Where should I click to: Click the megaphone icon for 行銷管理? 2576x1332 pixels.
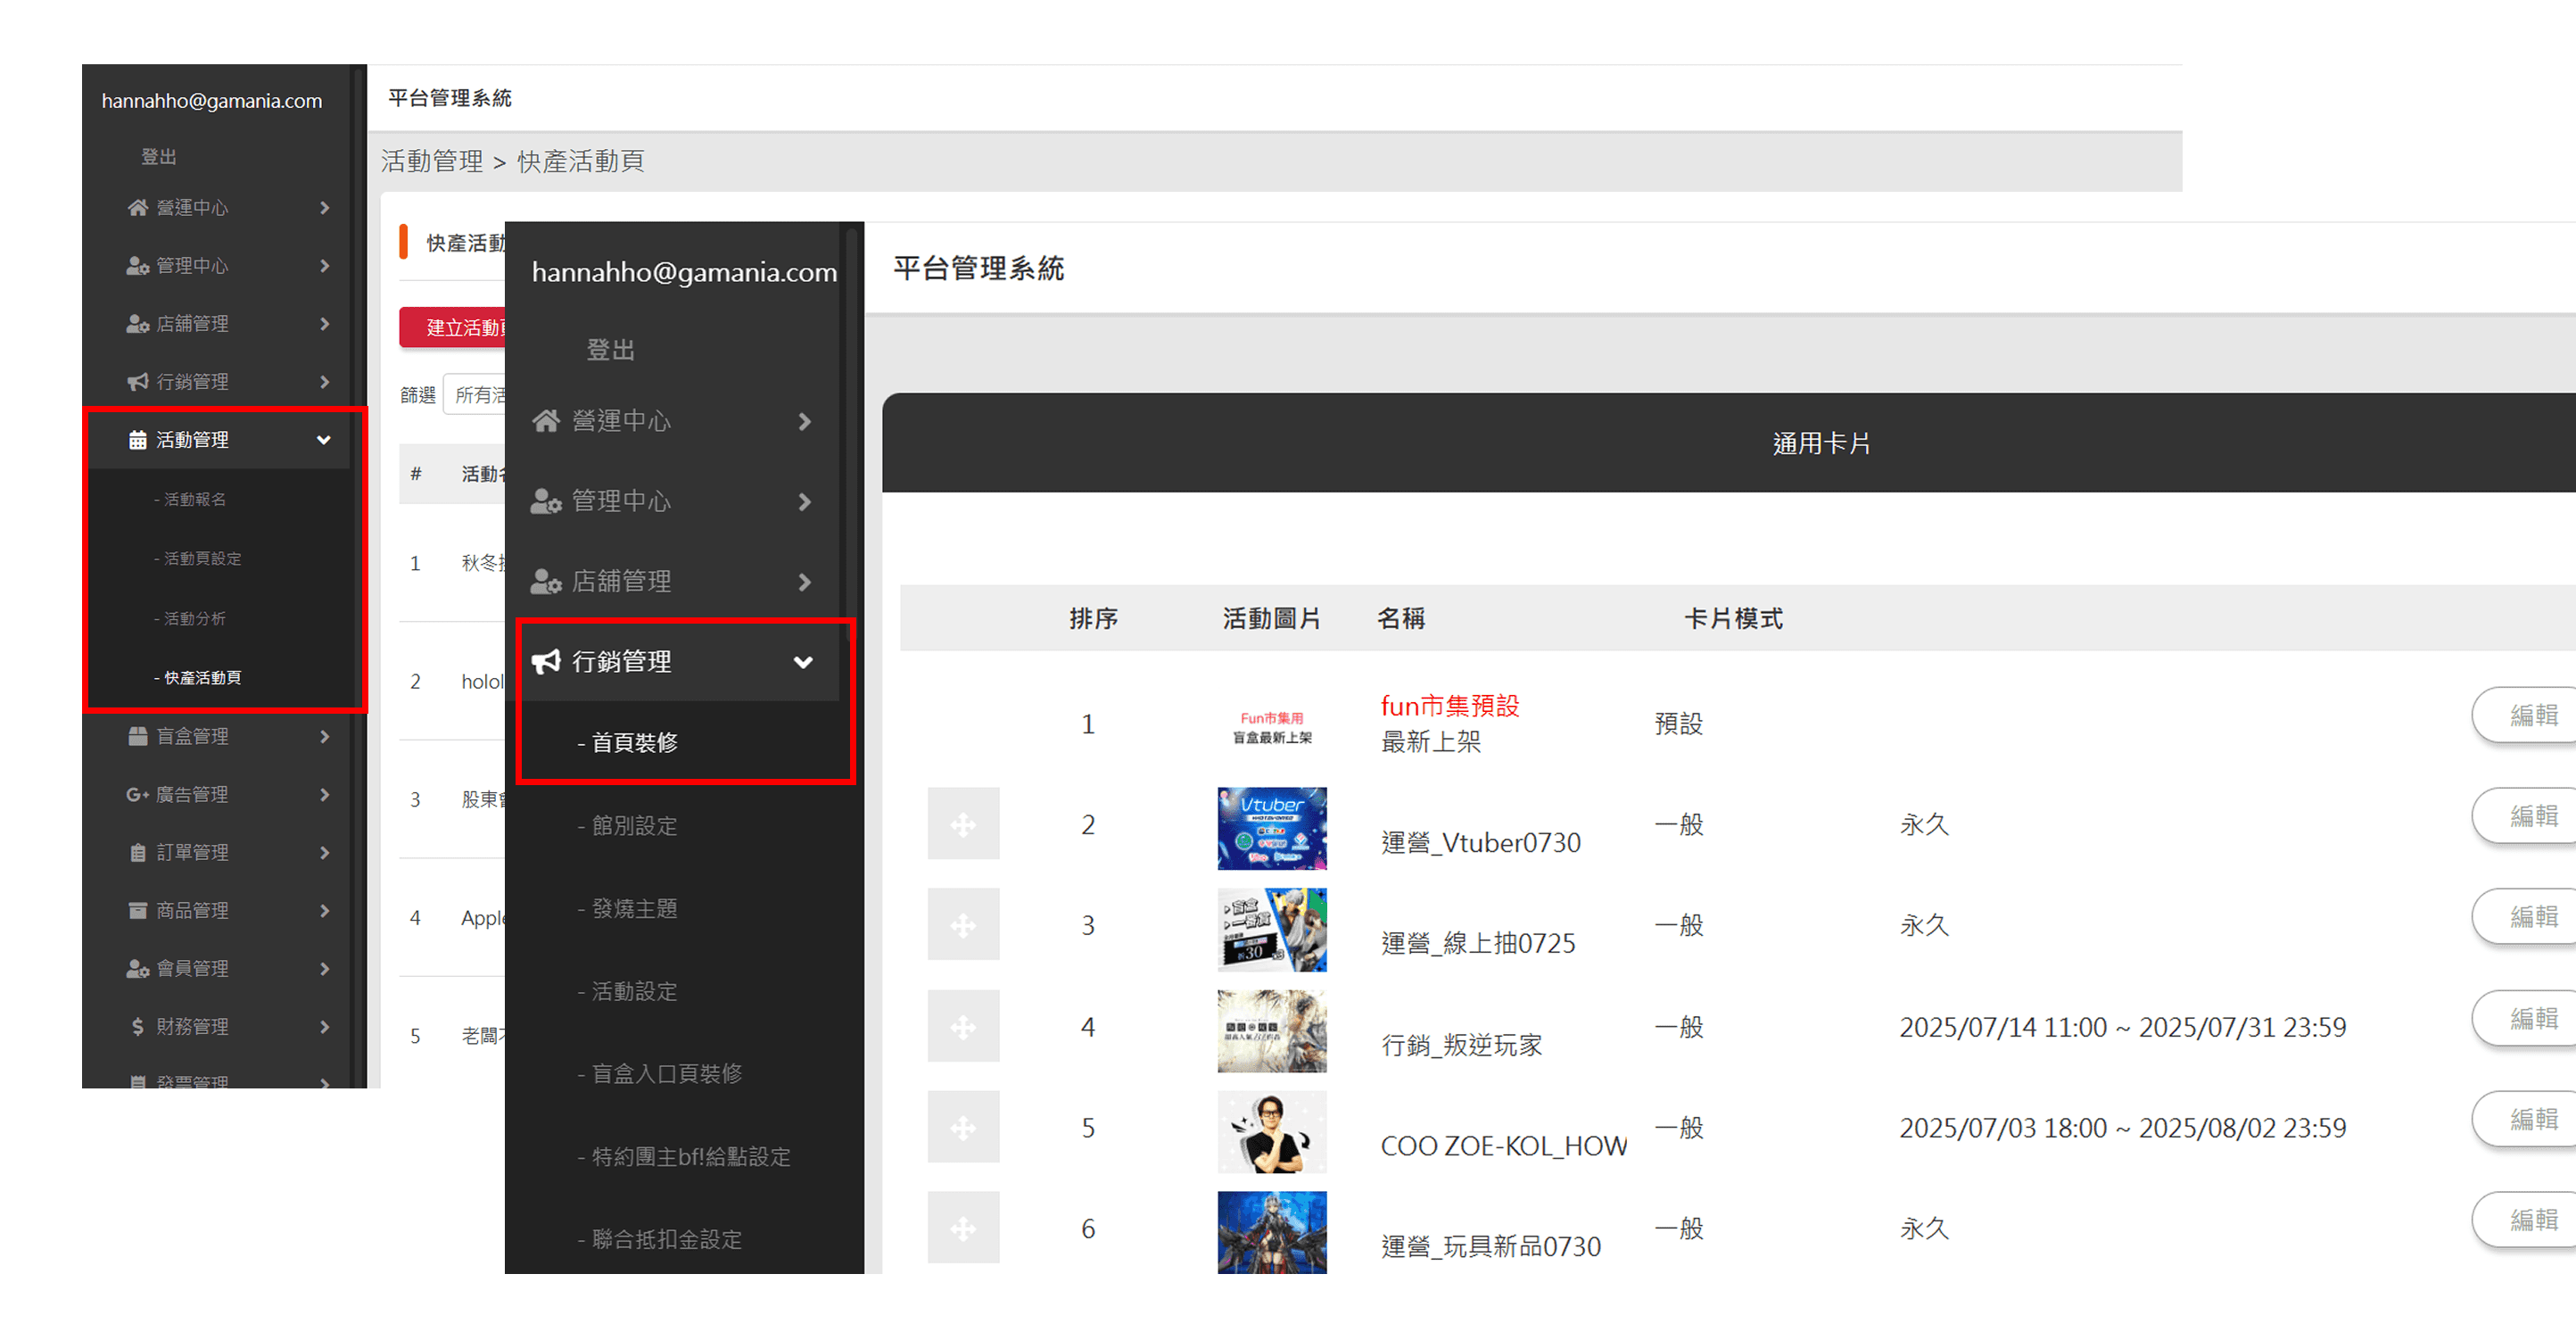click(x=546, y=661)
